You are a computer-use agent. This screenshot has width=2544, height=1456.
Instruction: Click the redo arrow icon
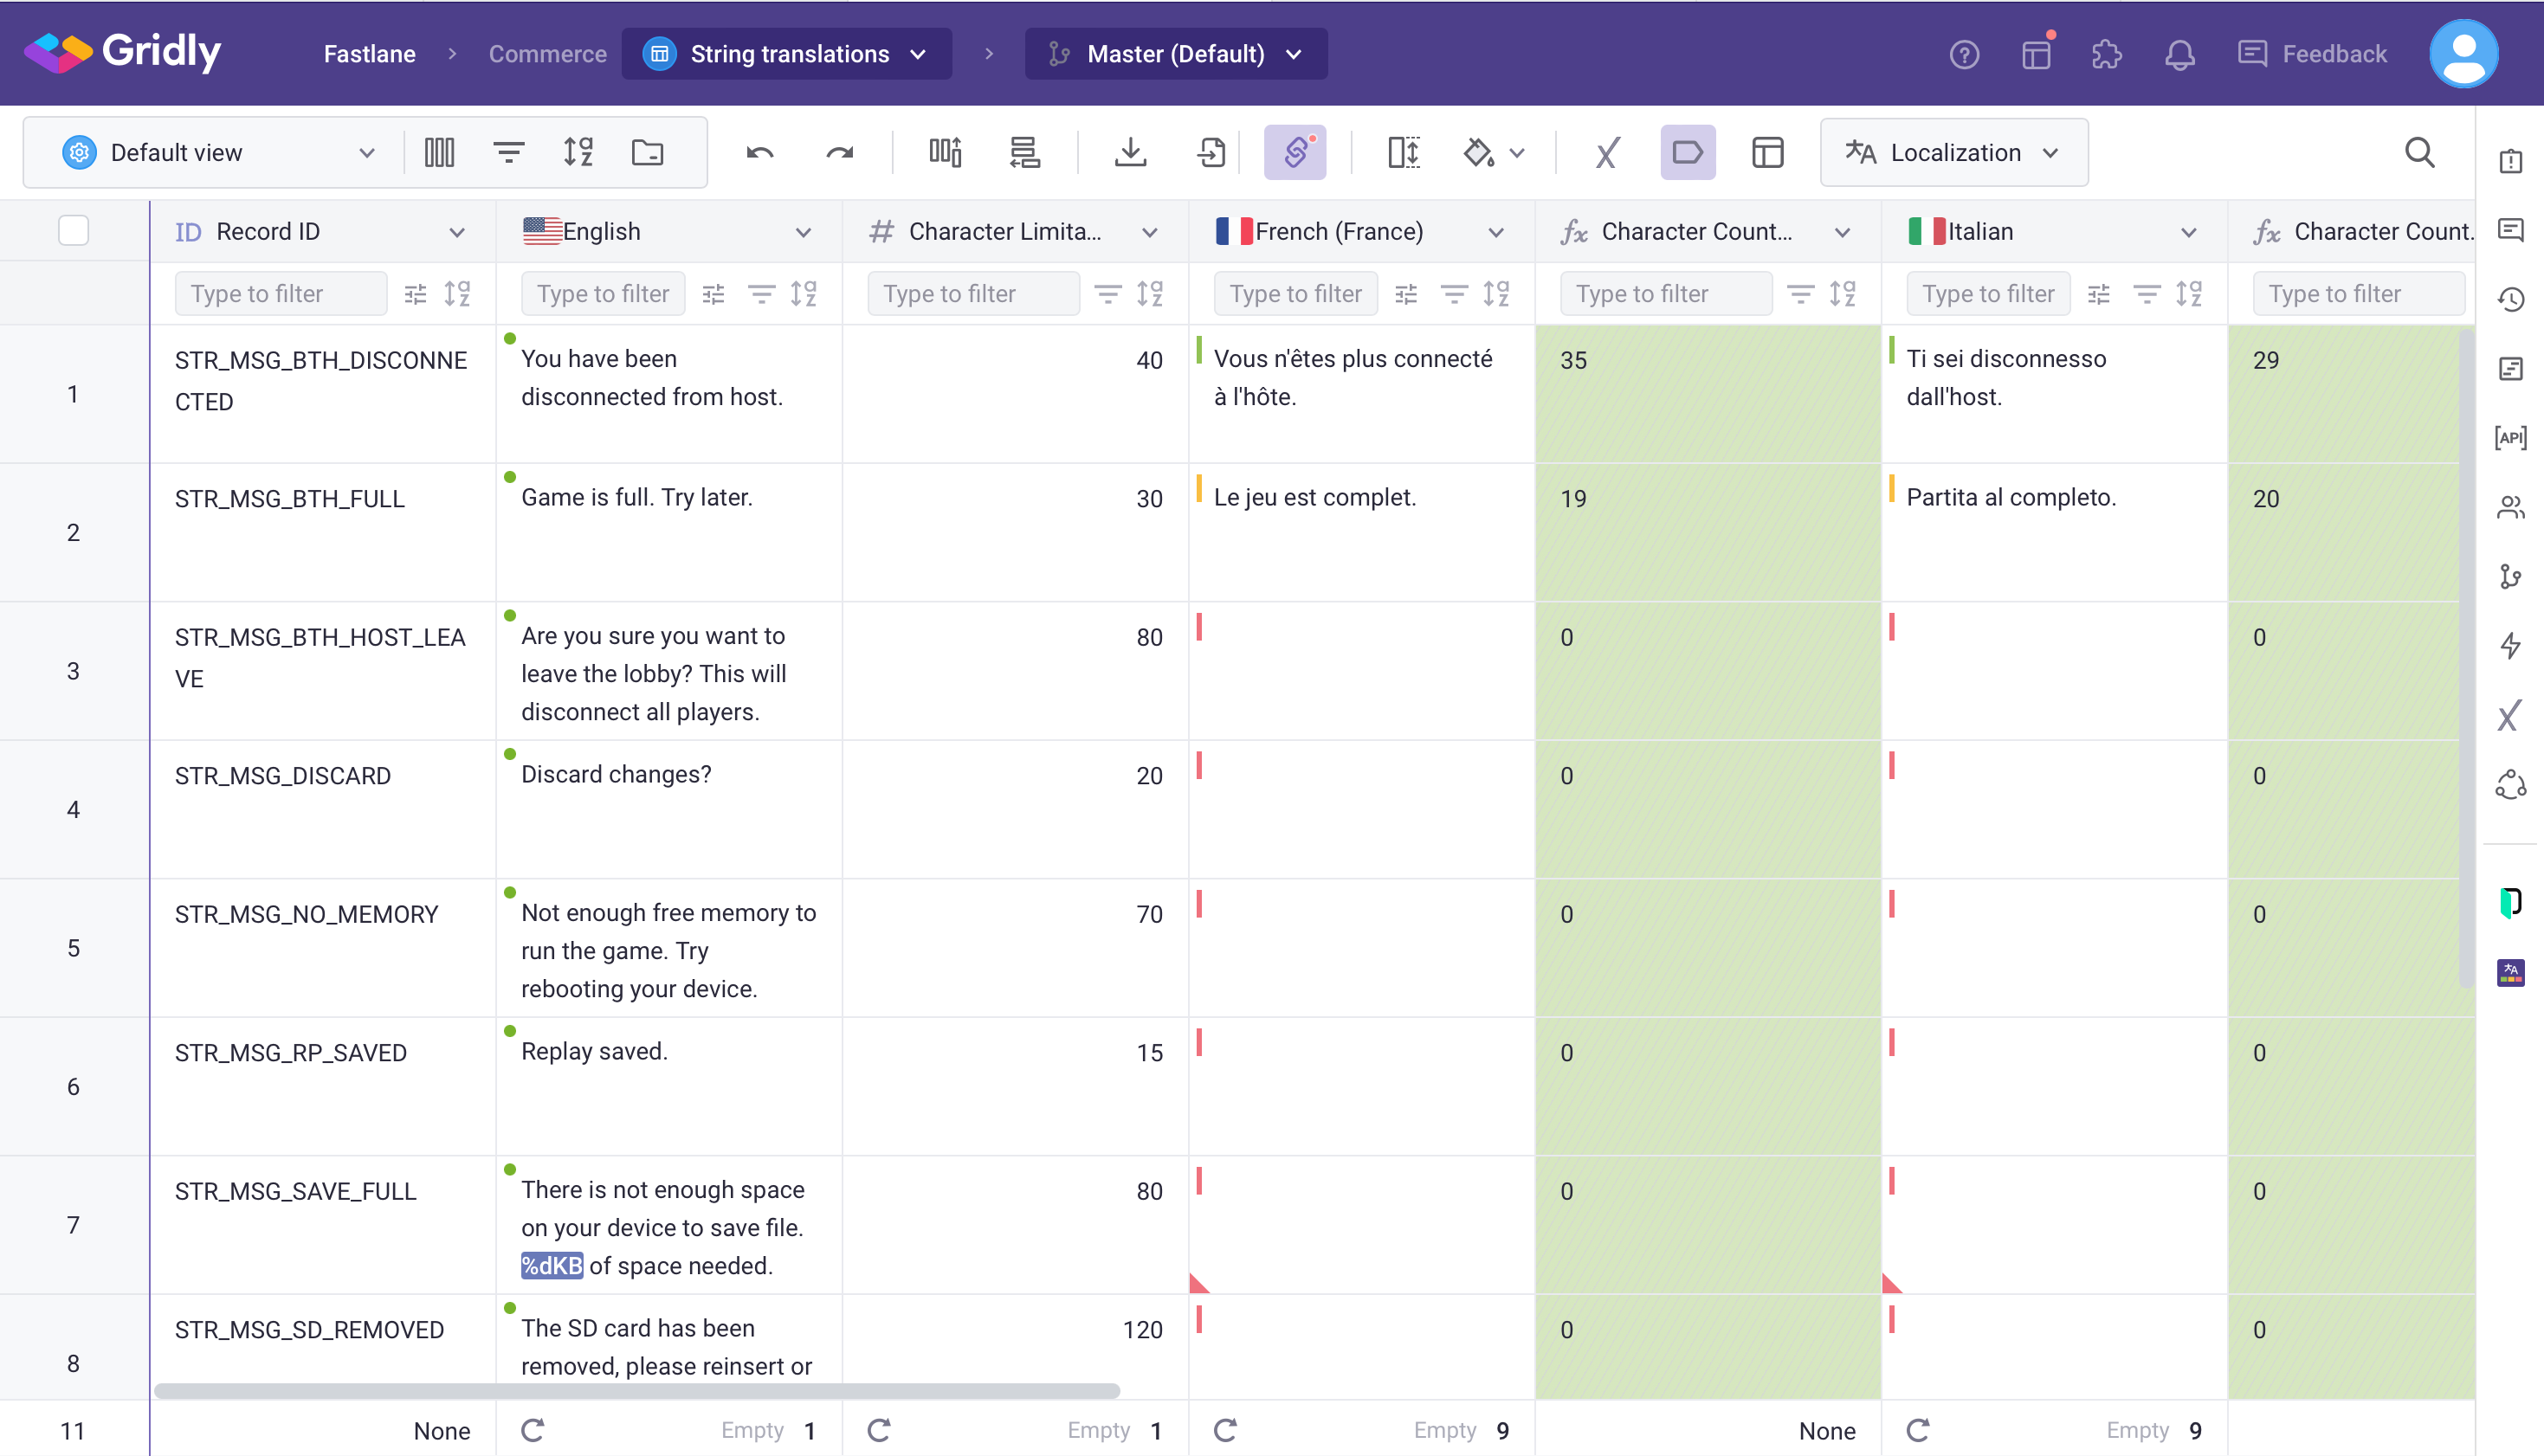click(x=839, y=153)
